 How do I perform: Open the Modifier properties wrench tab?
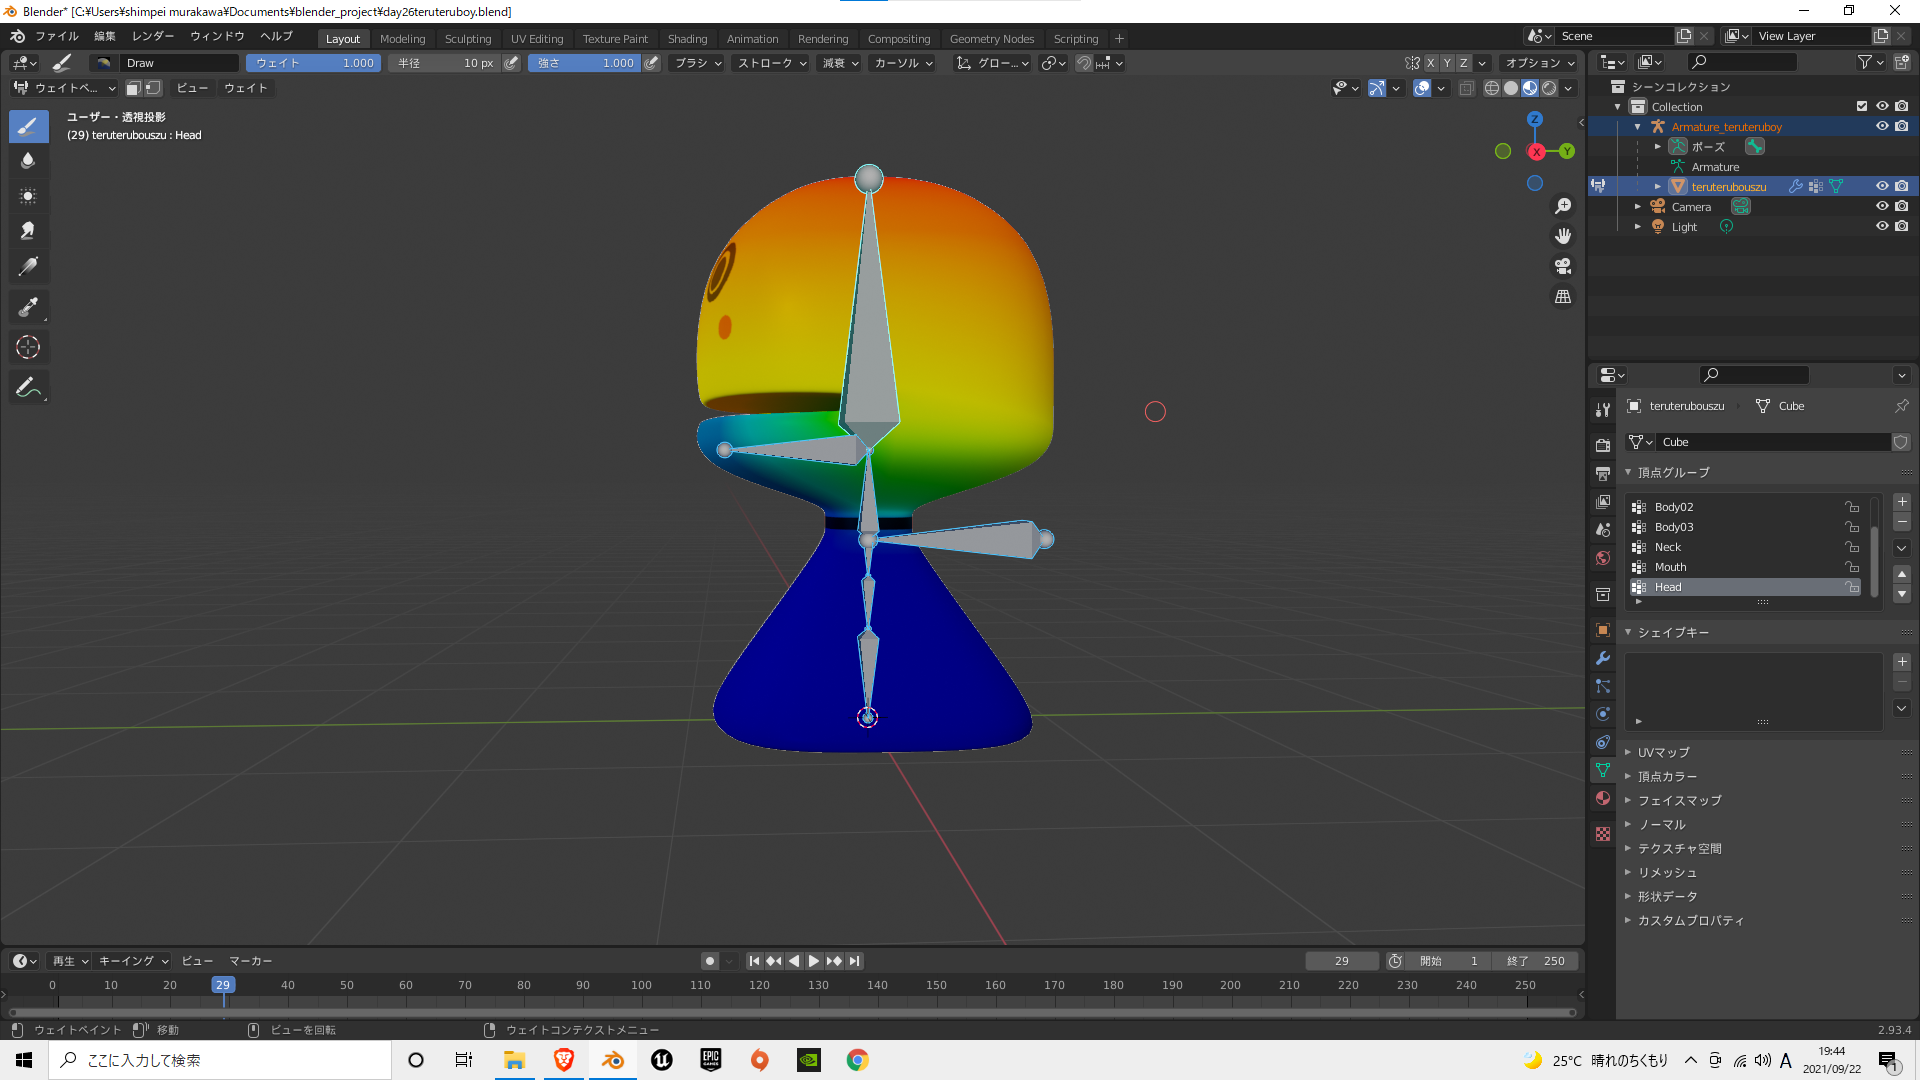tap(1603, 658)
